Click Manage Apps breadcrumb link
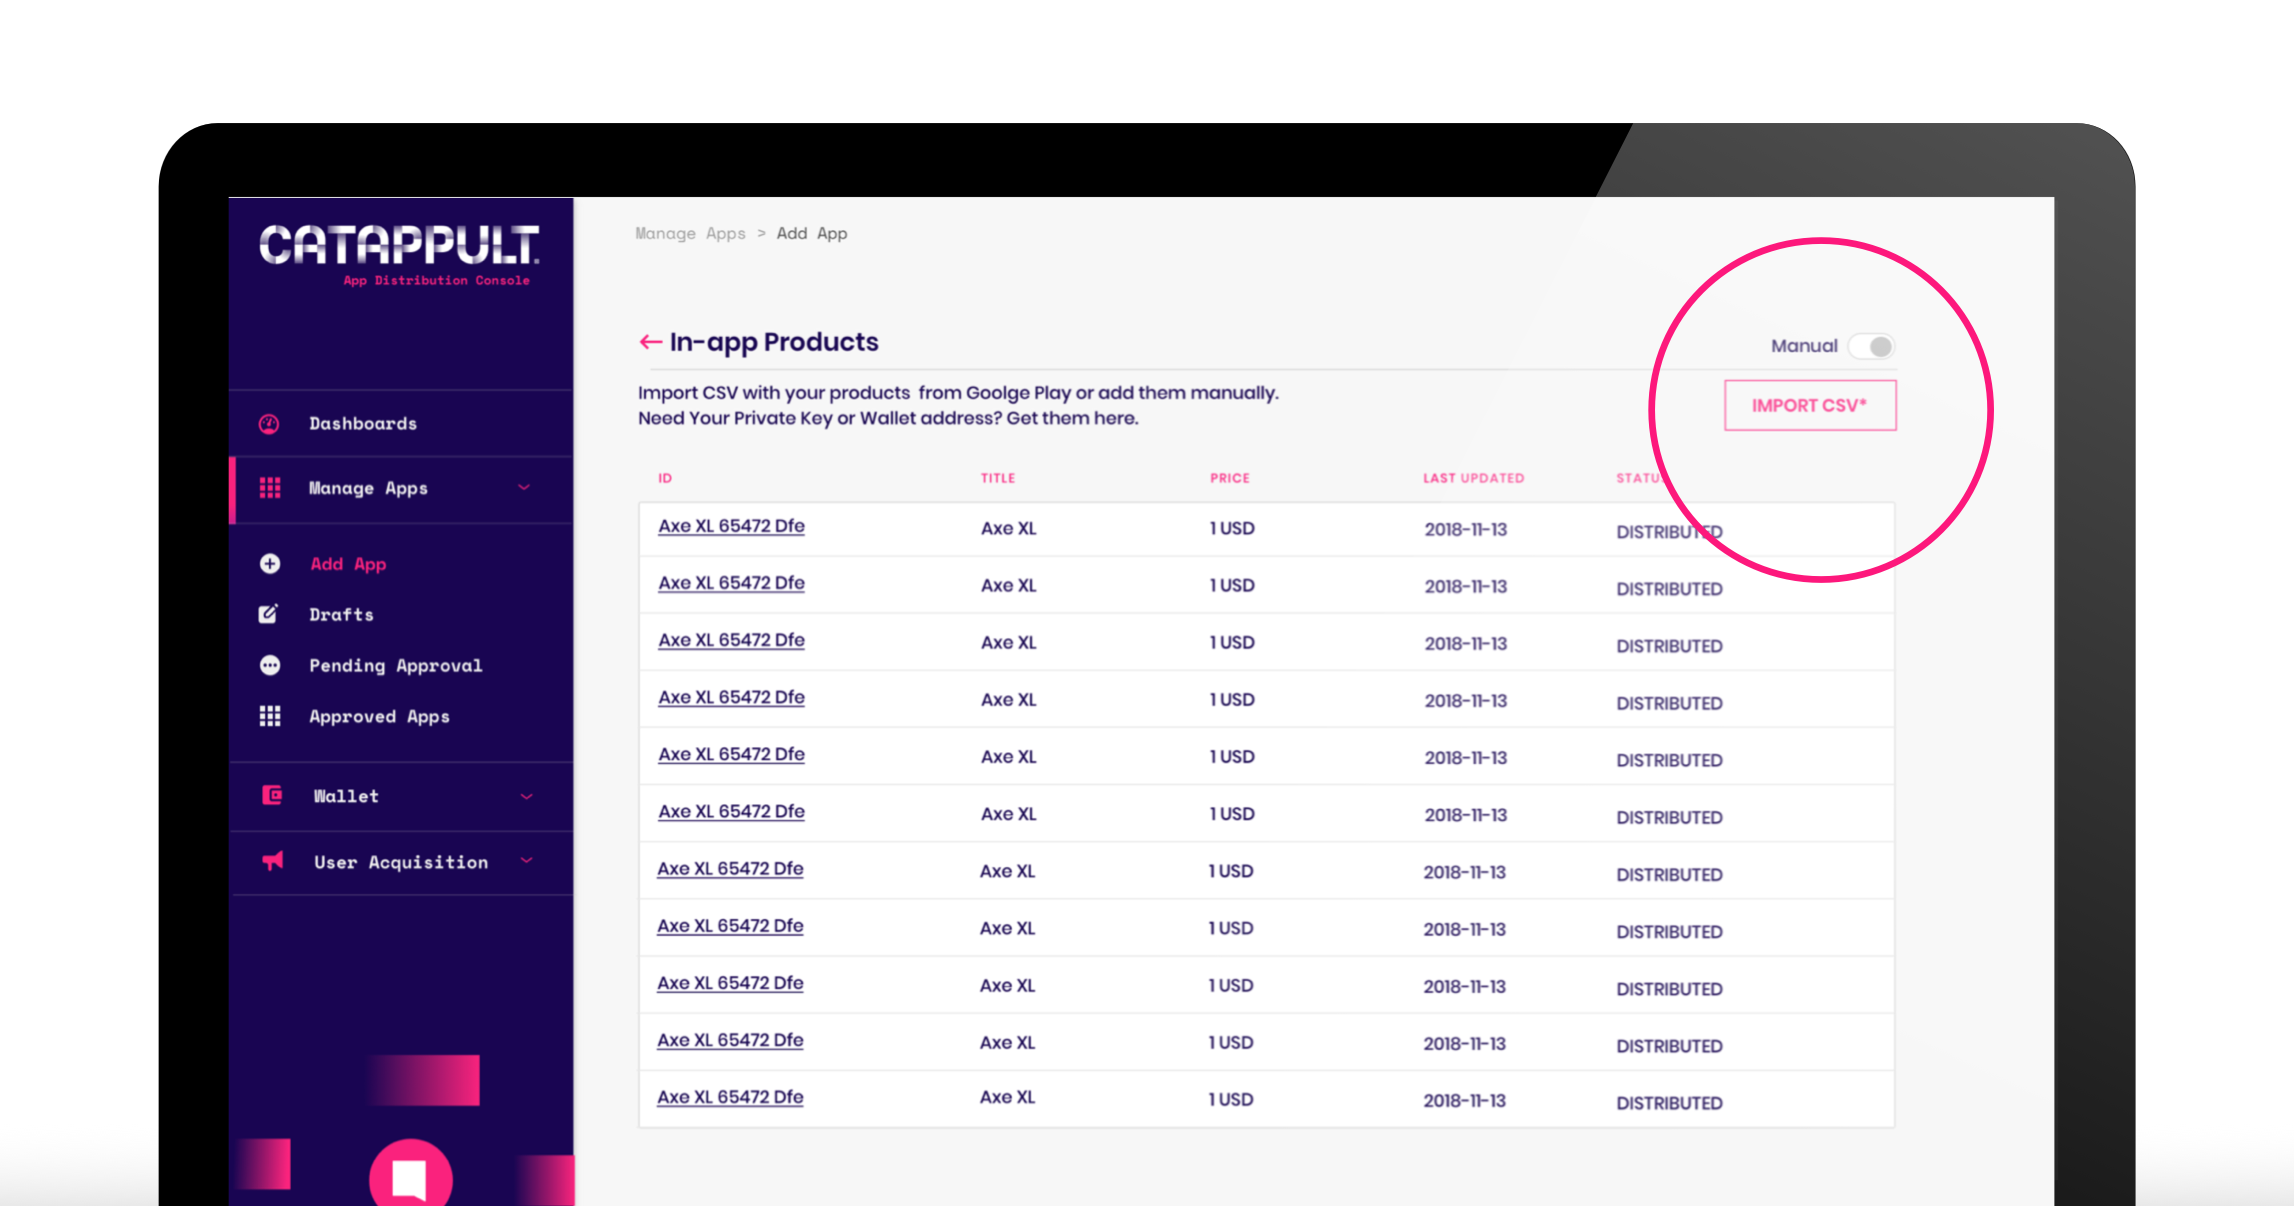 click(690, 233)
